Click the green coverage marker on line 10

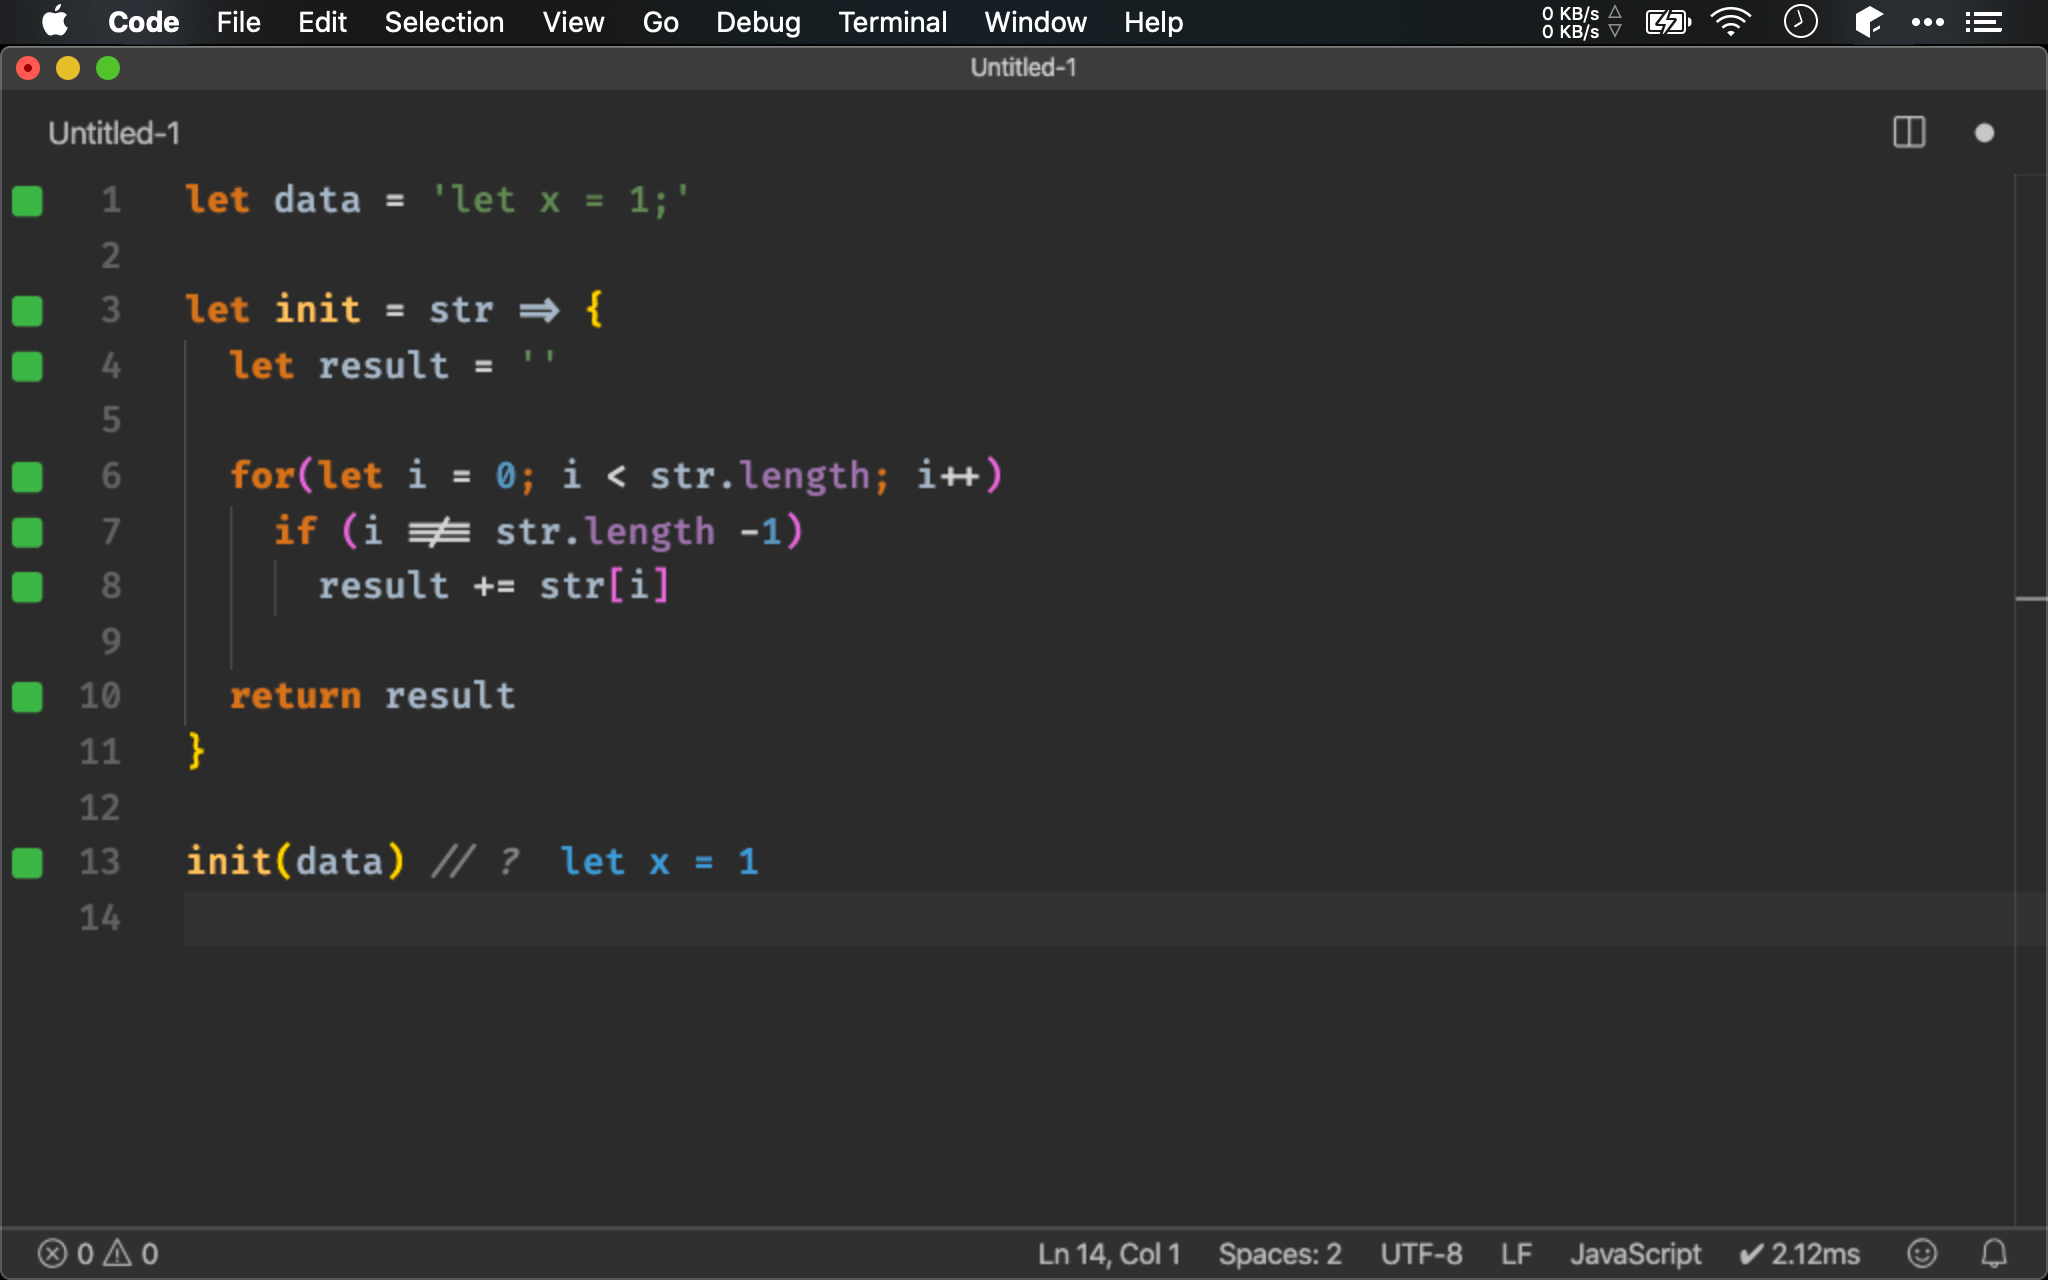point(27,696)
